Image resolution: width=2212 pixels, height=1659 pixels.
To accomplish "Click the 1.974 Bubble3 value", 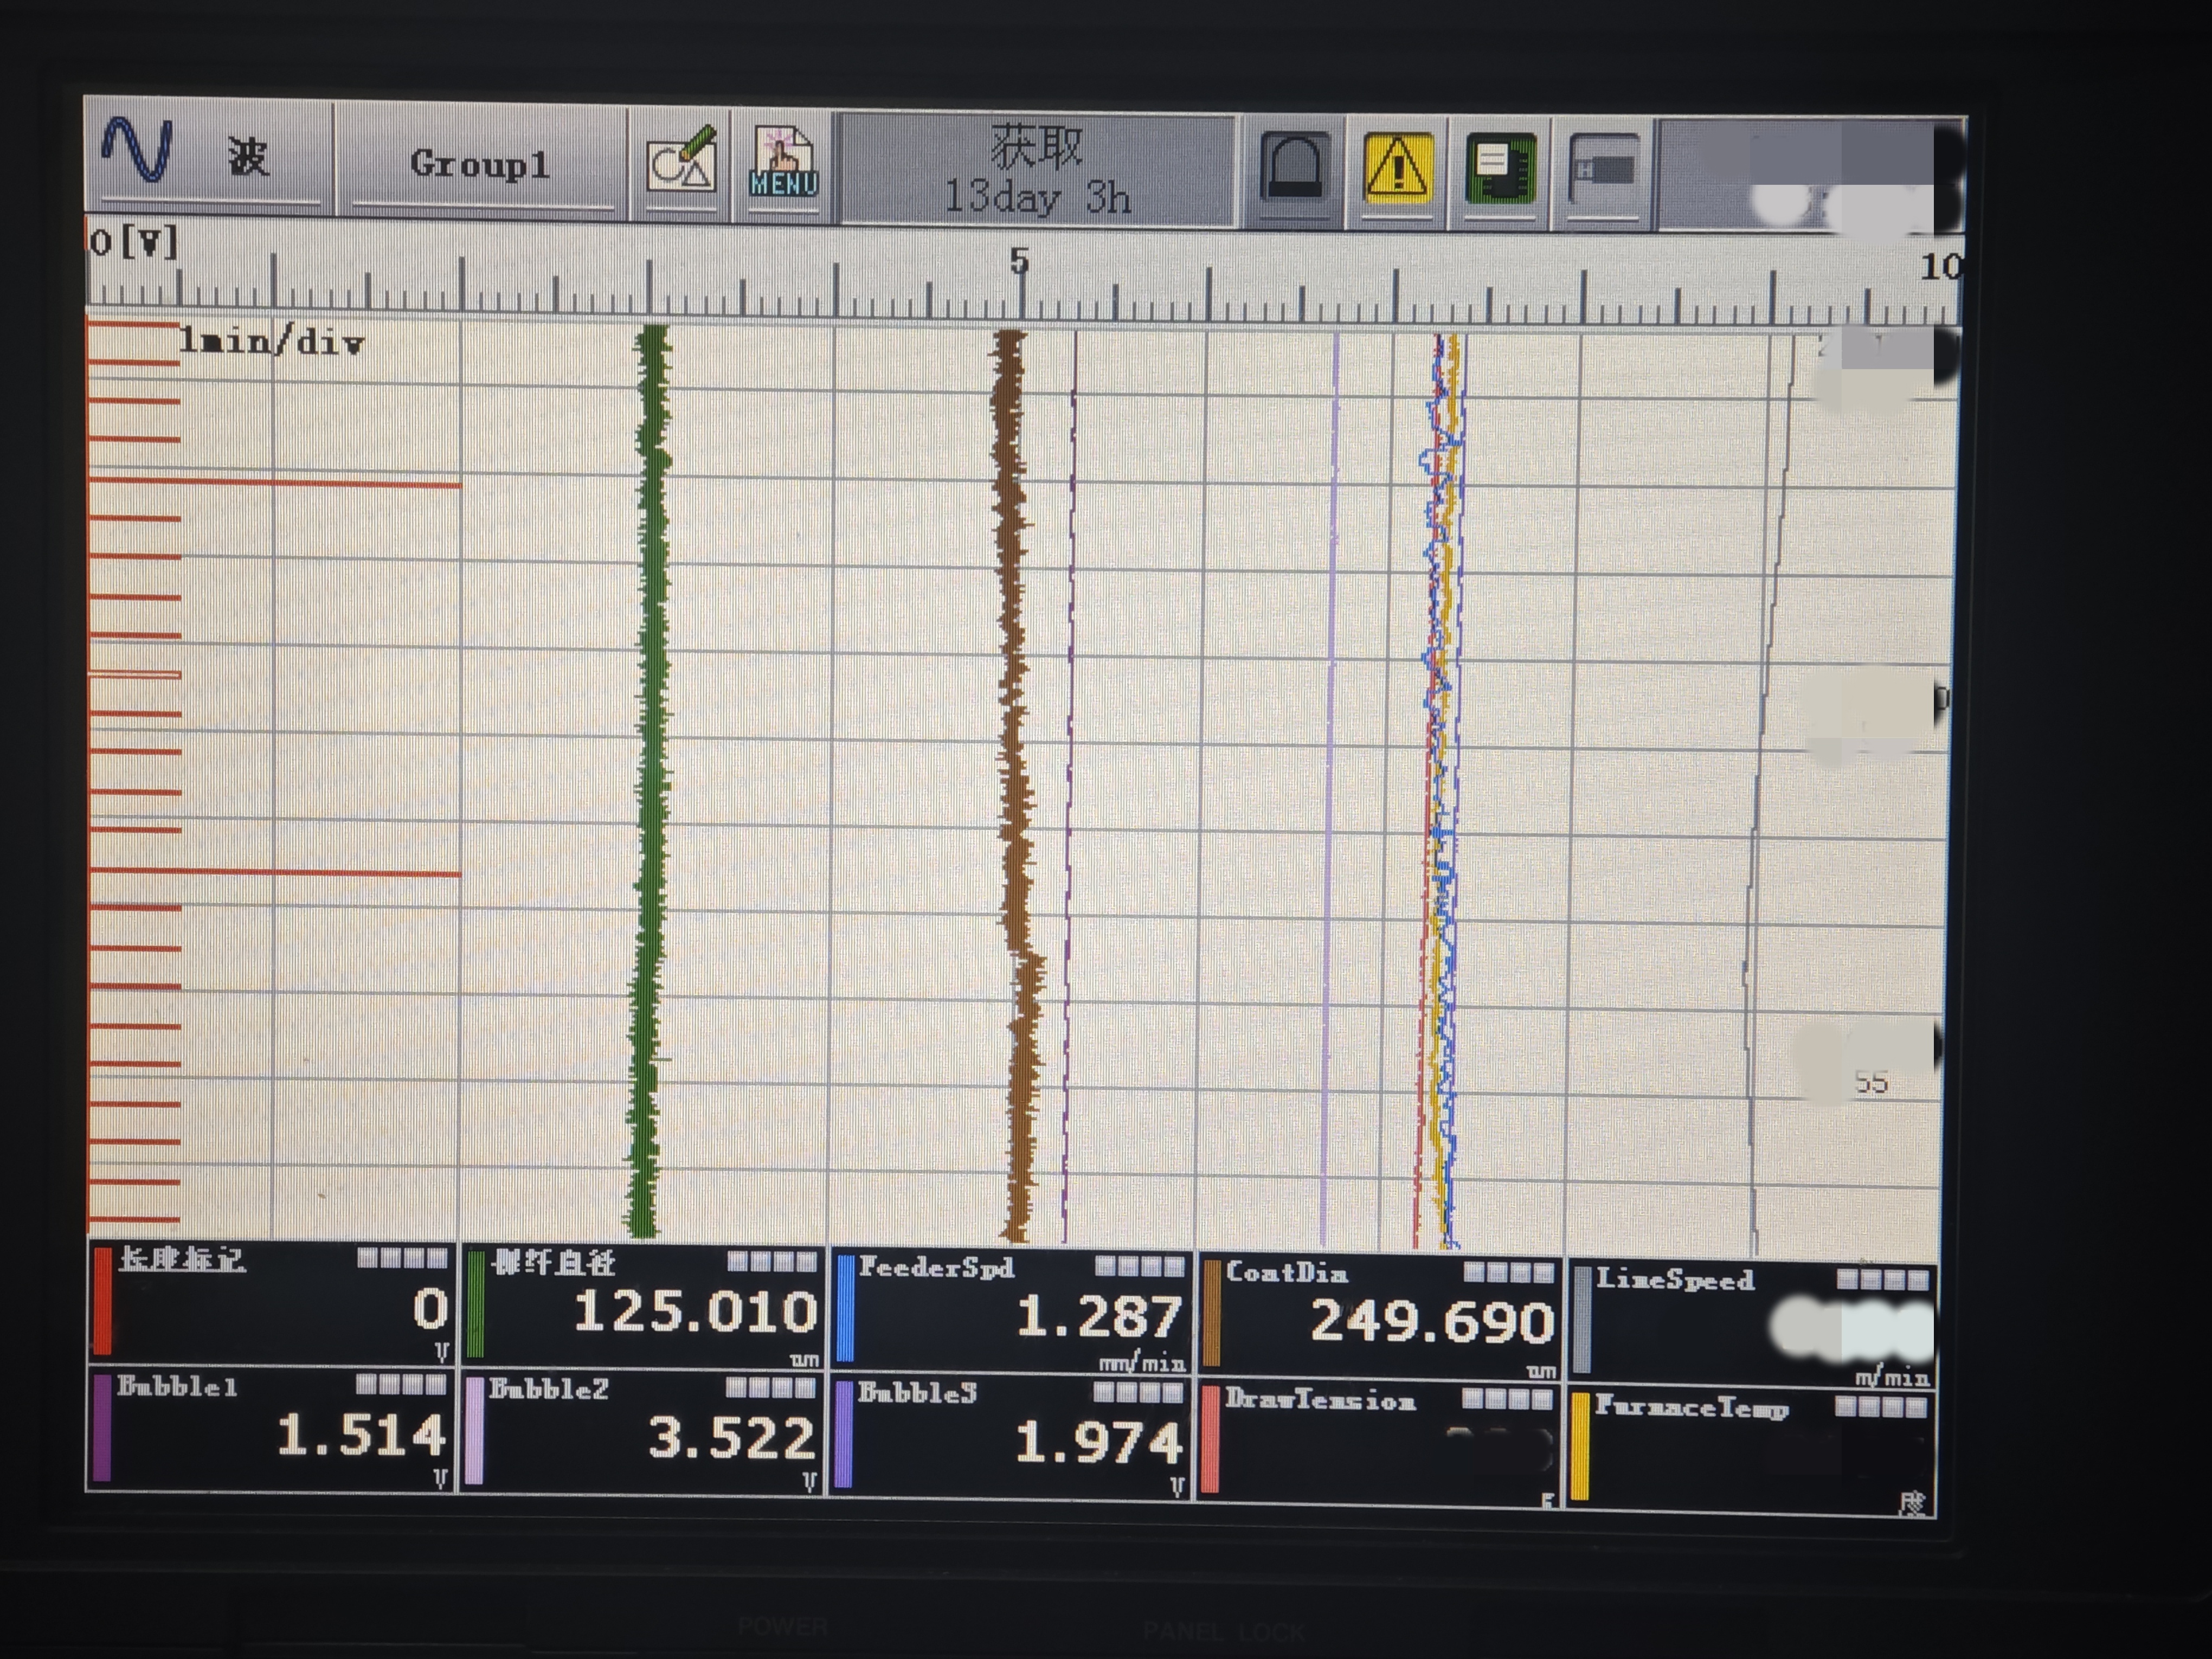I will (1100, 1443).
